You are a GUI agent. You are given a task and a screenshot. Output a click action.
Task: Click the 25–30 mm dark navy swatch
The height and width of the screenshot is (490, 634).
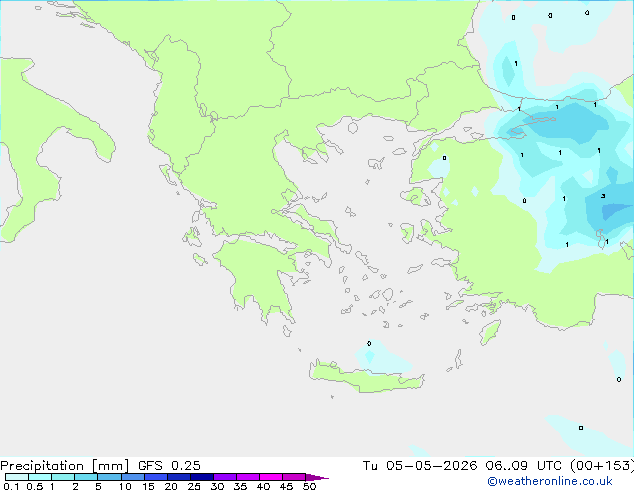click(x=201, y=477)
